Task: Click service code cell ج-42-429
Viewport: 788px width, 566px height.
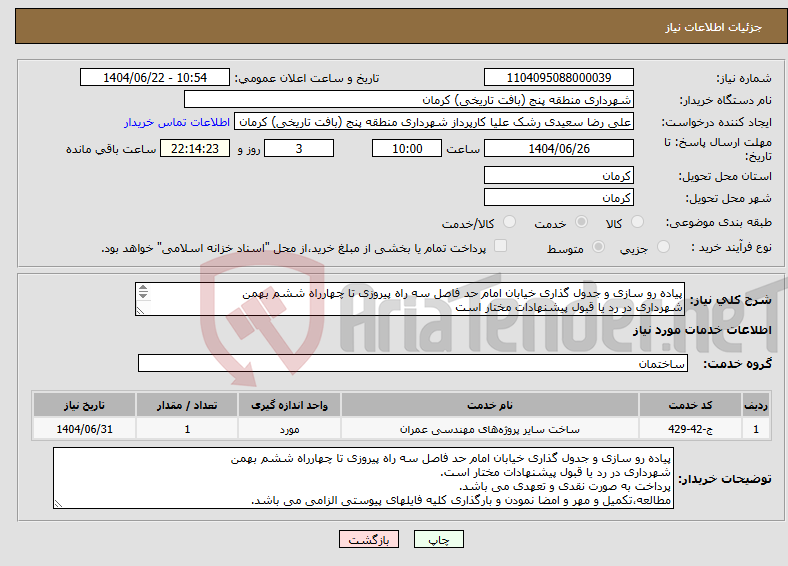Action: [691, 429]
